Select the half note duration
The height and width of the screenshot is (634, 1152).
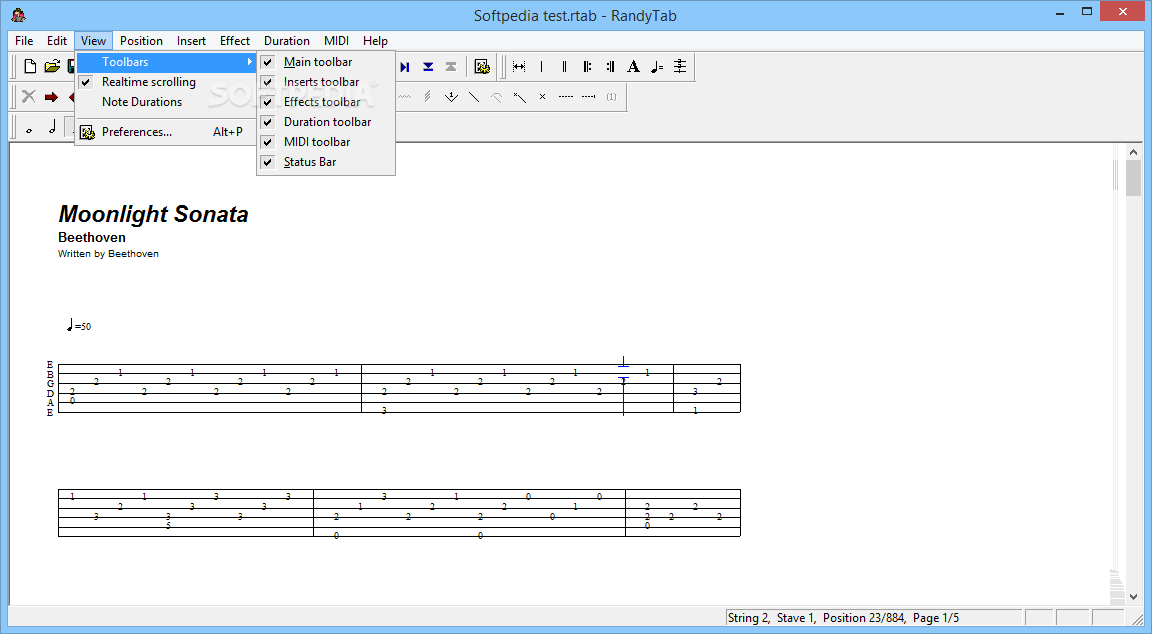pos(52,127)
